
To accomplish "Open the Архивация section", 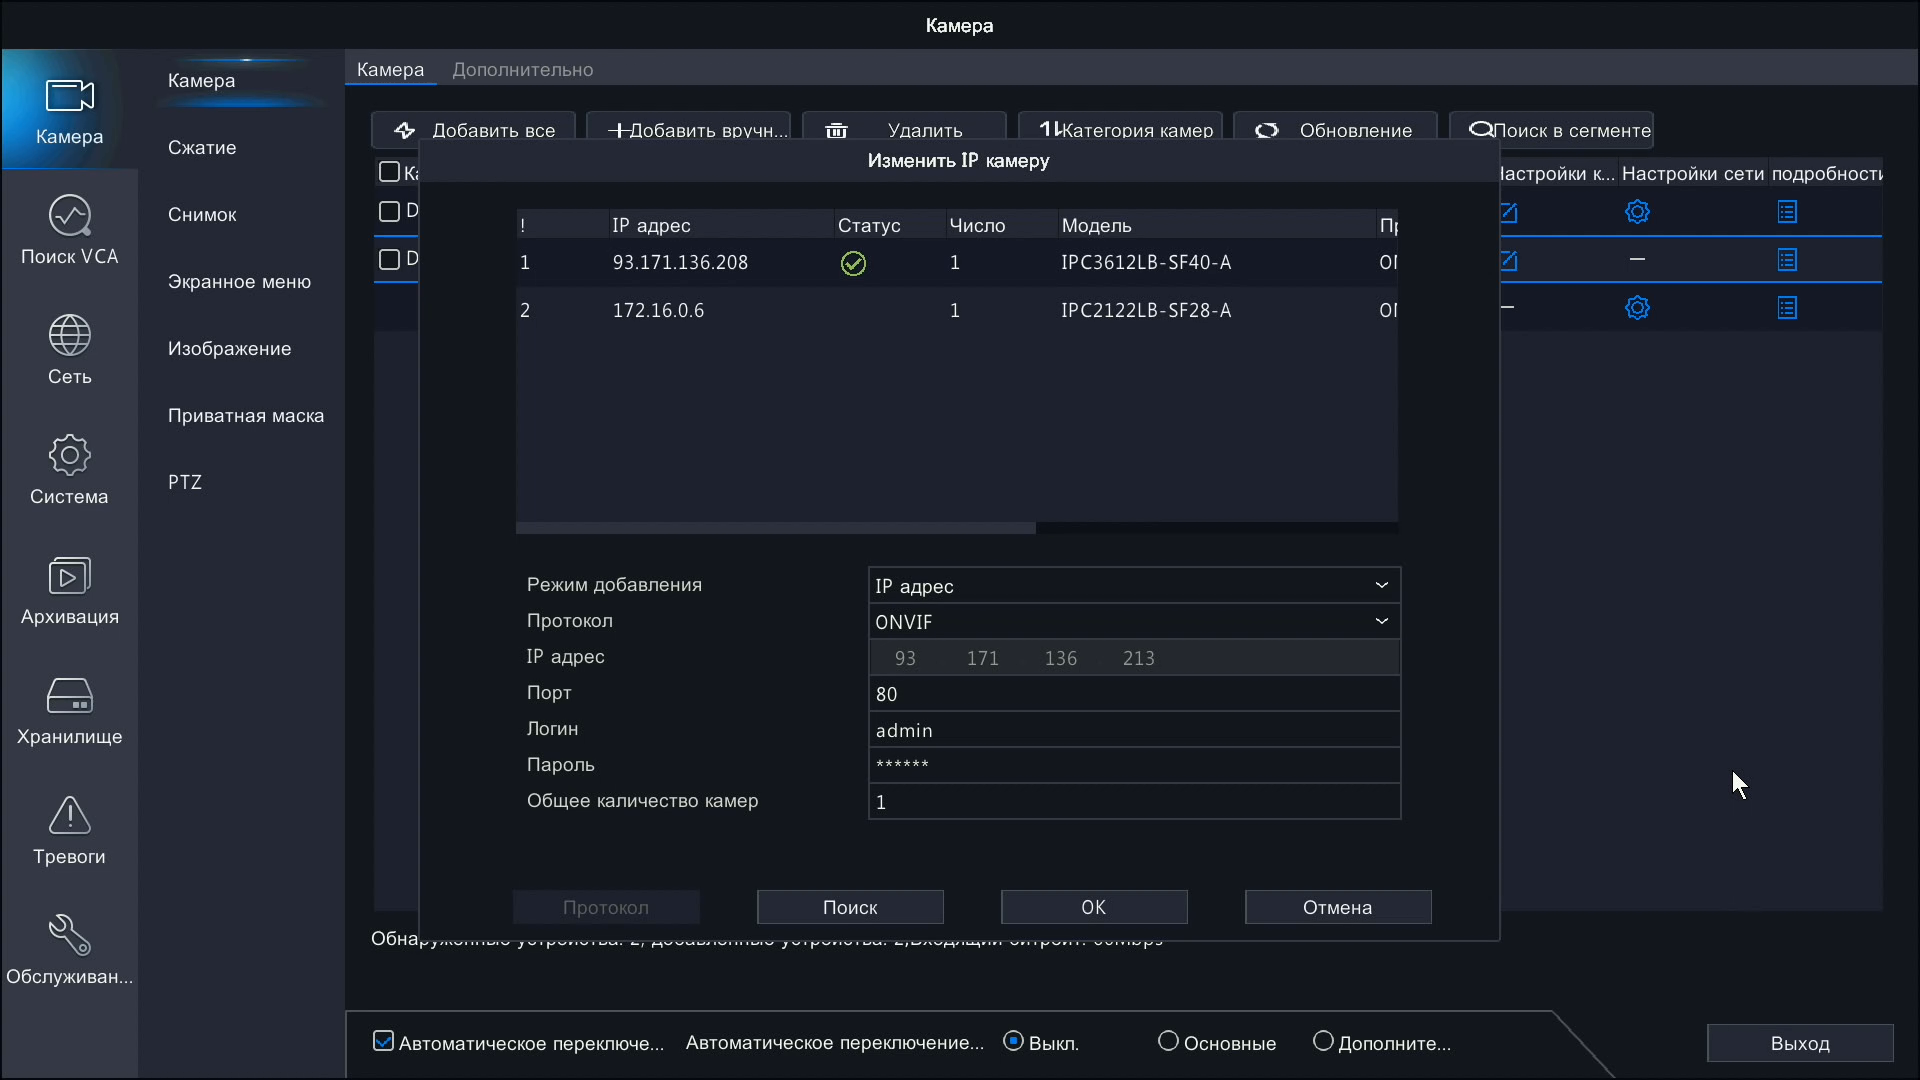I will pos(69,590).
